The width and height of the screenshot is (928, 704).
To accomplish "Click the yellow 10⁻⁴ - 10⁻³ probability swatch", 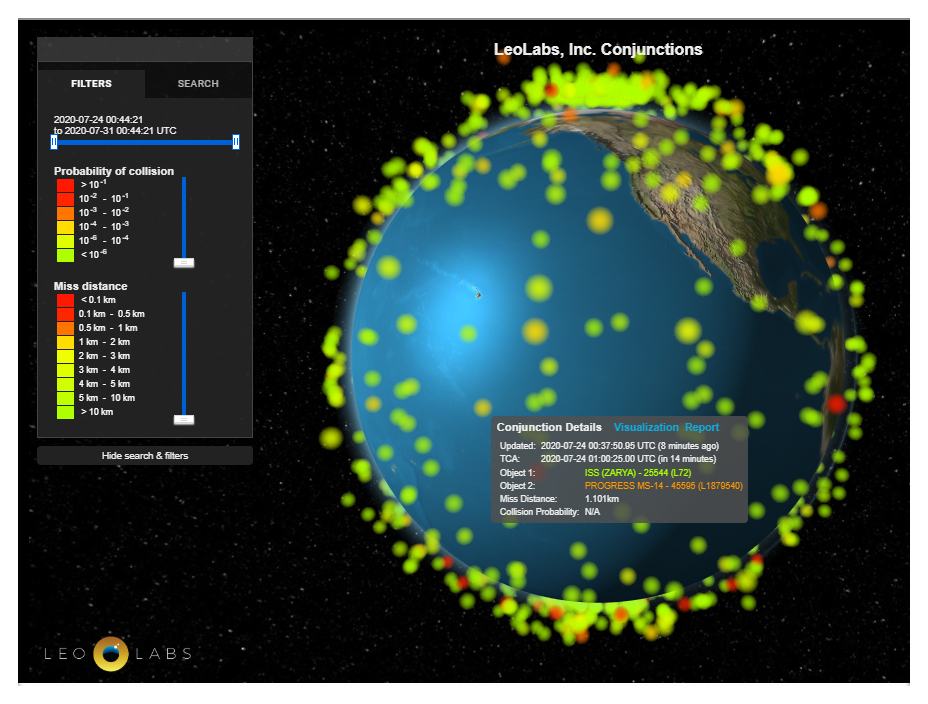I will [x=65, y=227].
